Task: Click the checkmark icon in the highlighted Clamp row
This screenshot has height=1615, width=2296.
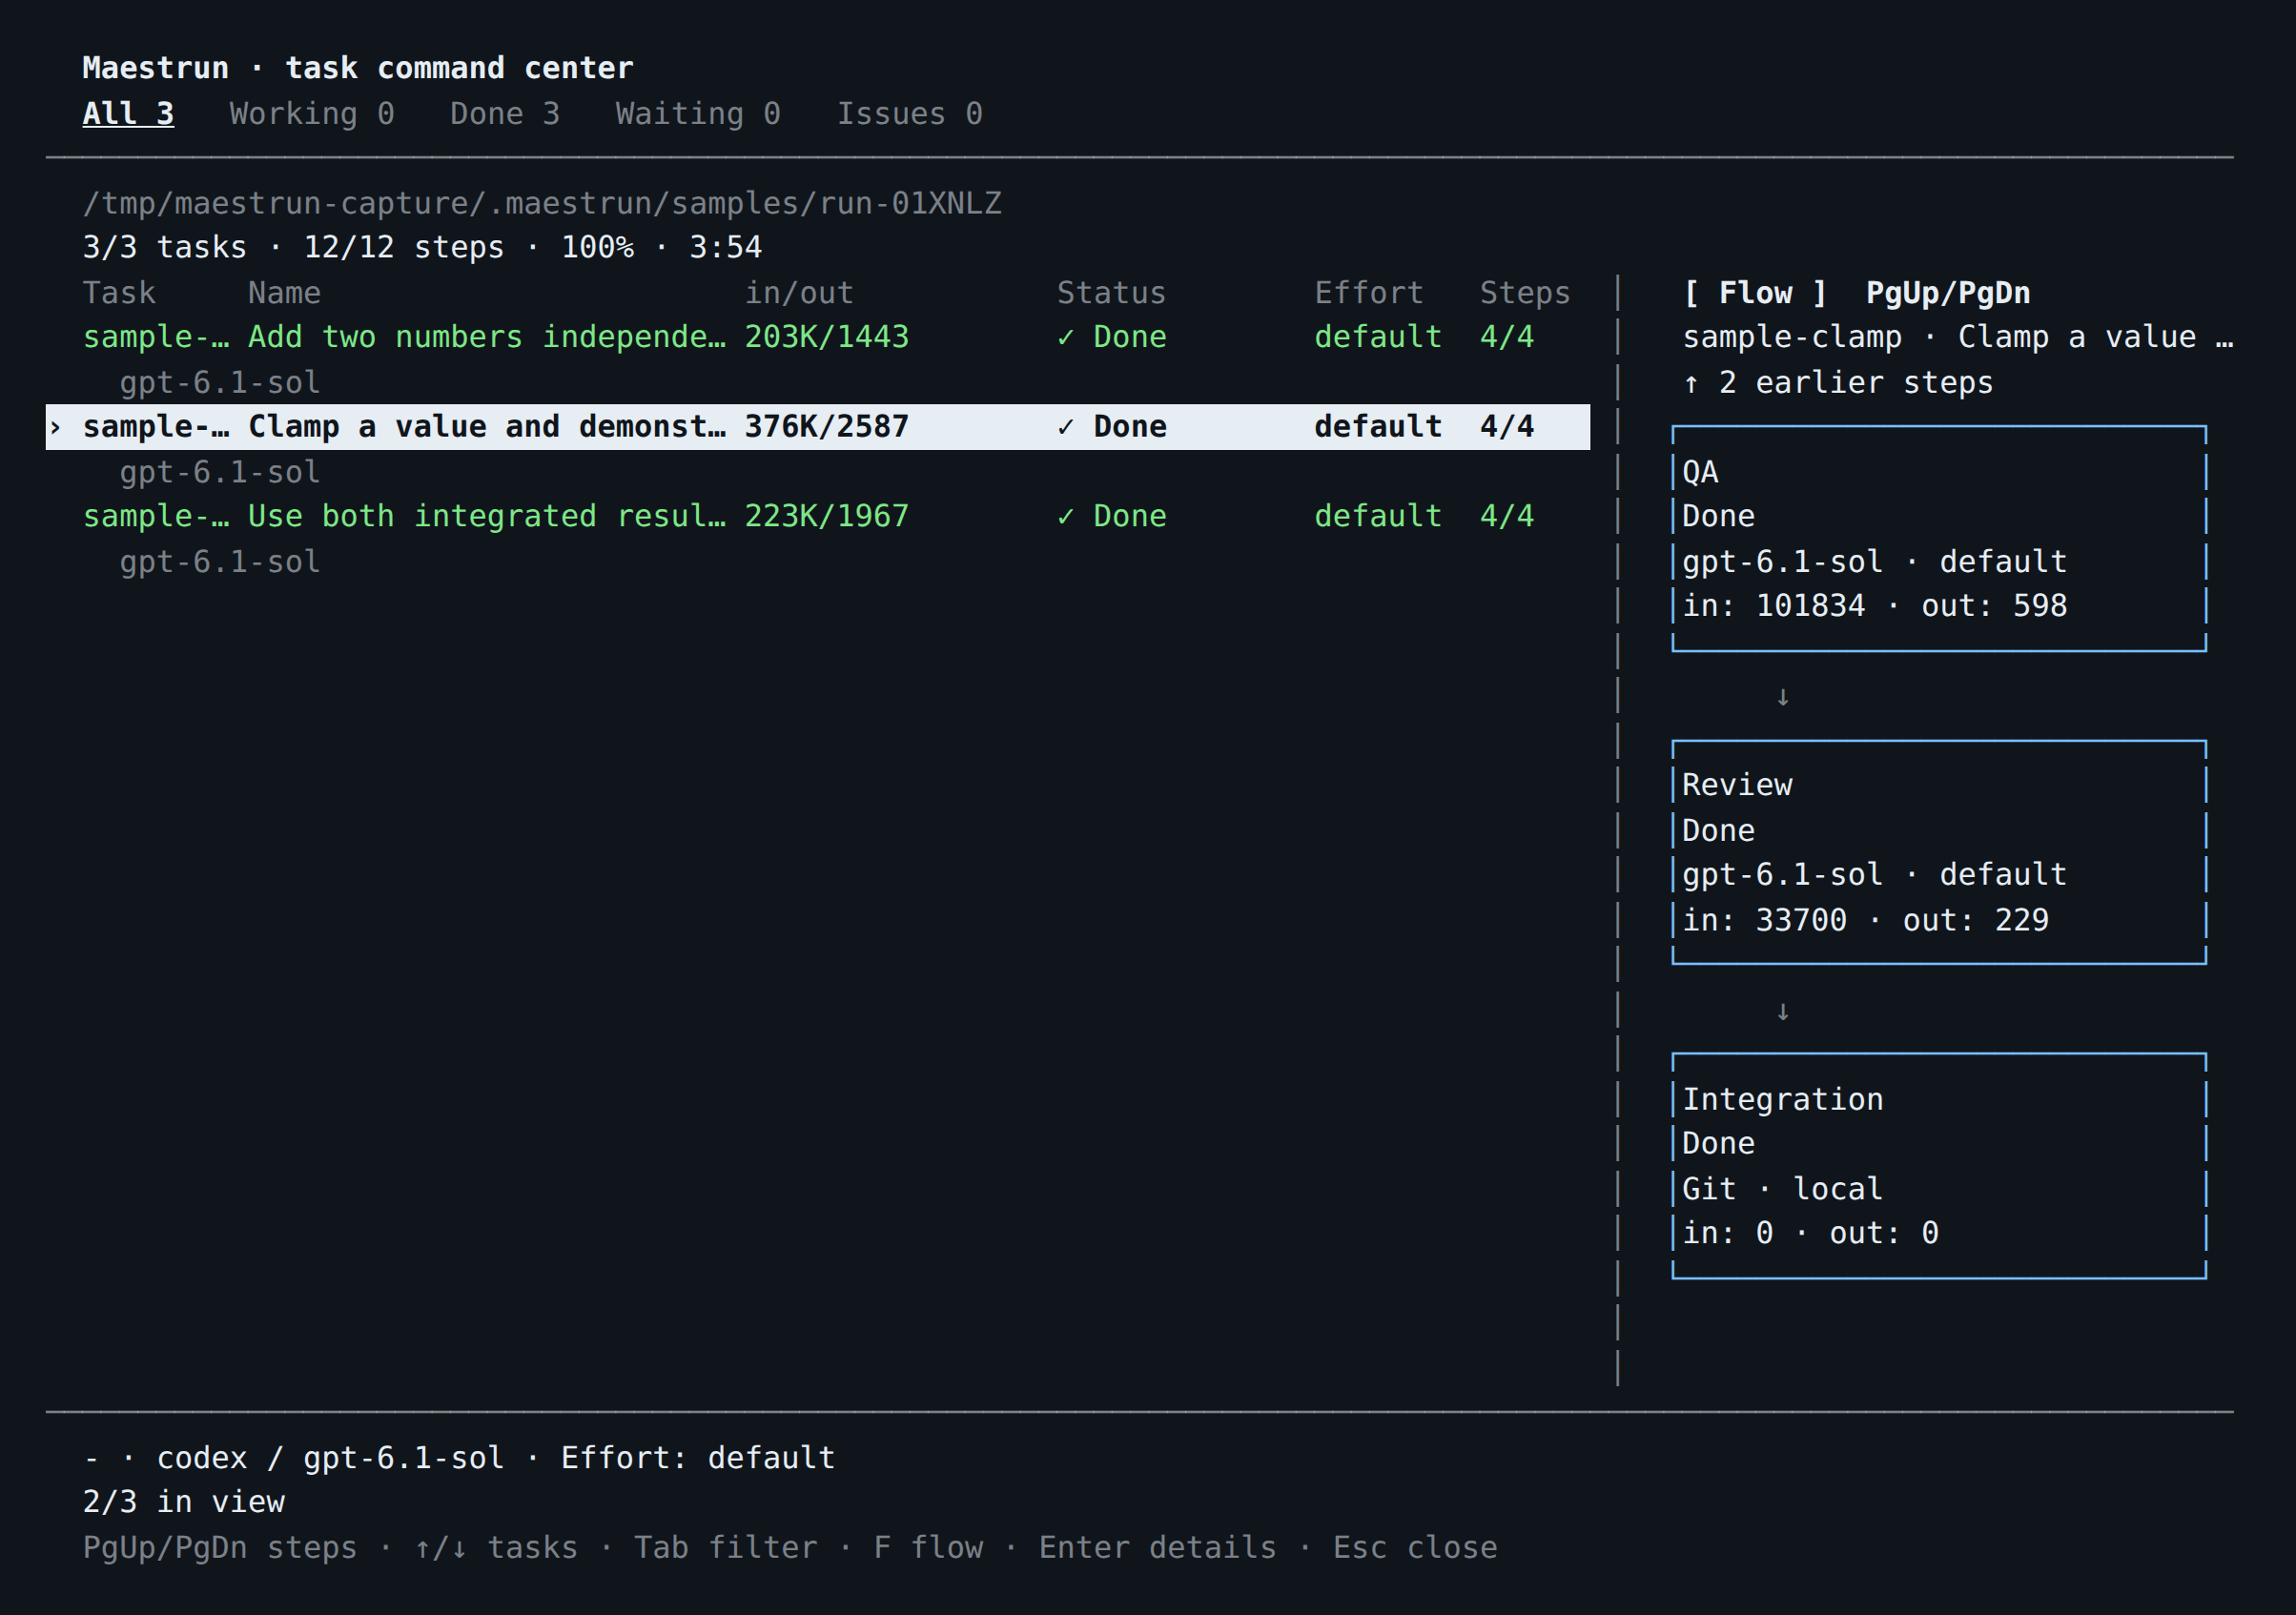Action: coord(1066,427)
